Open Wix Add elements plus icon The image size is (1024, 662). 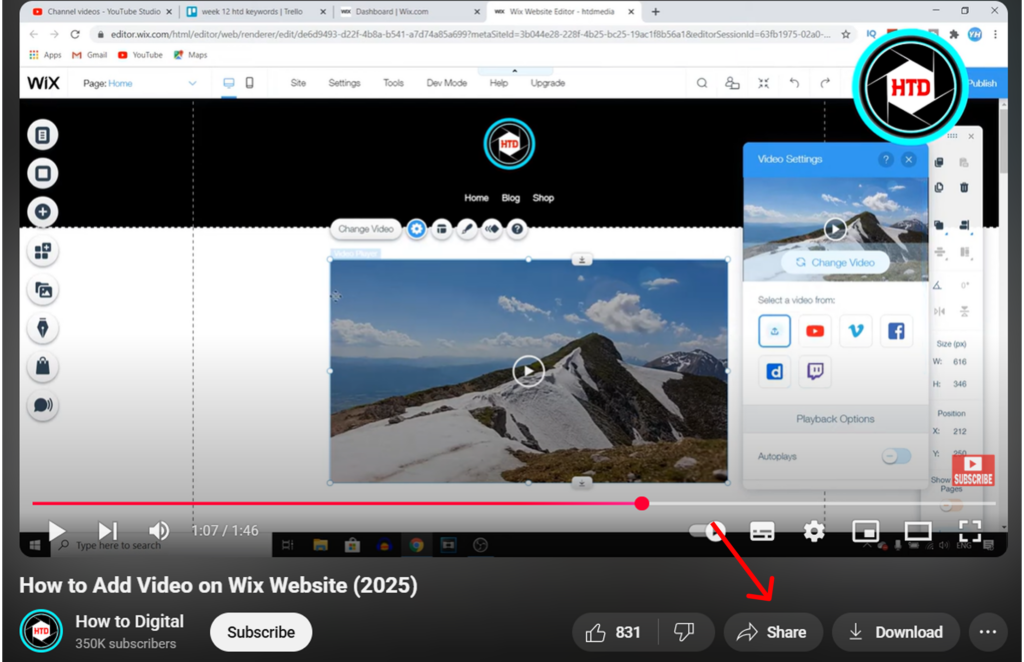(x=42, y=212)
